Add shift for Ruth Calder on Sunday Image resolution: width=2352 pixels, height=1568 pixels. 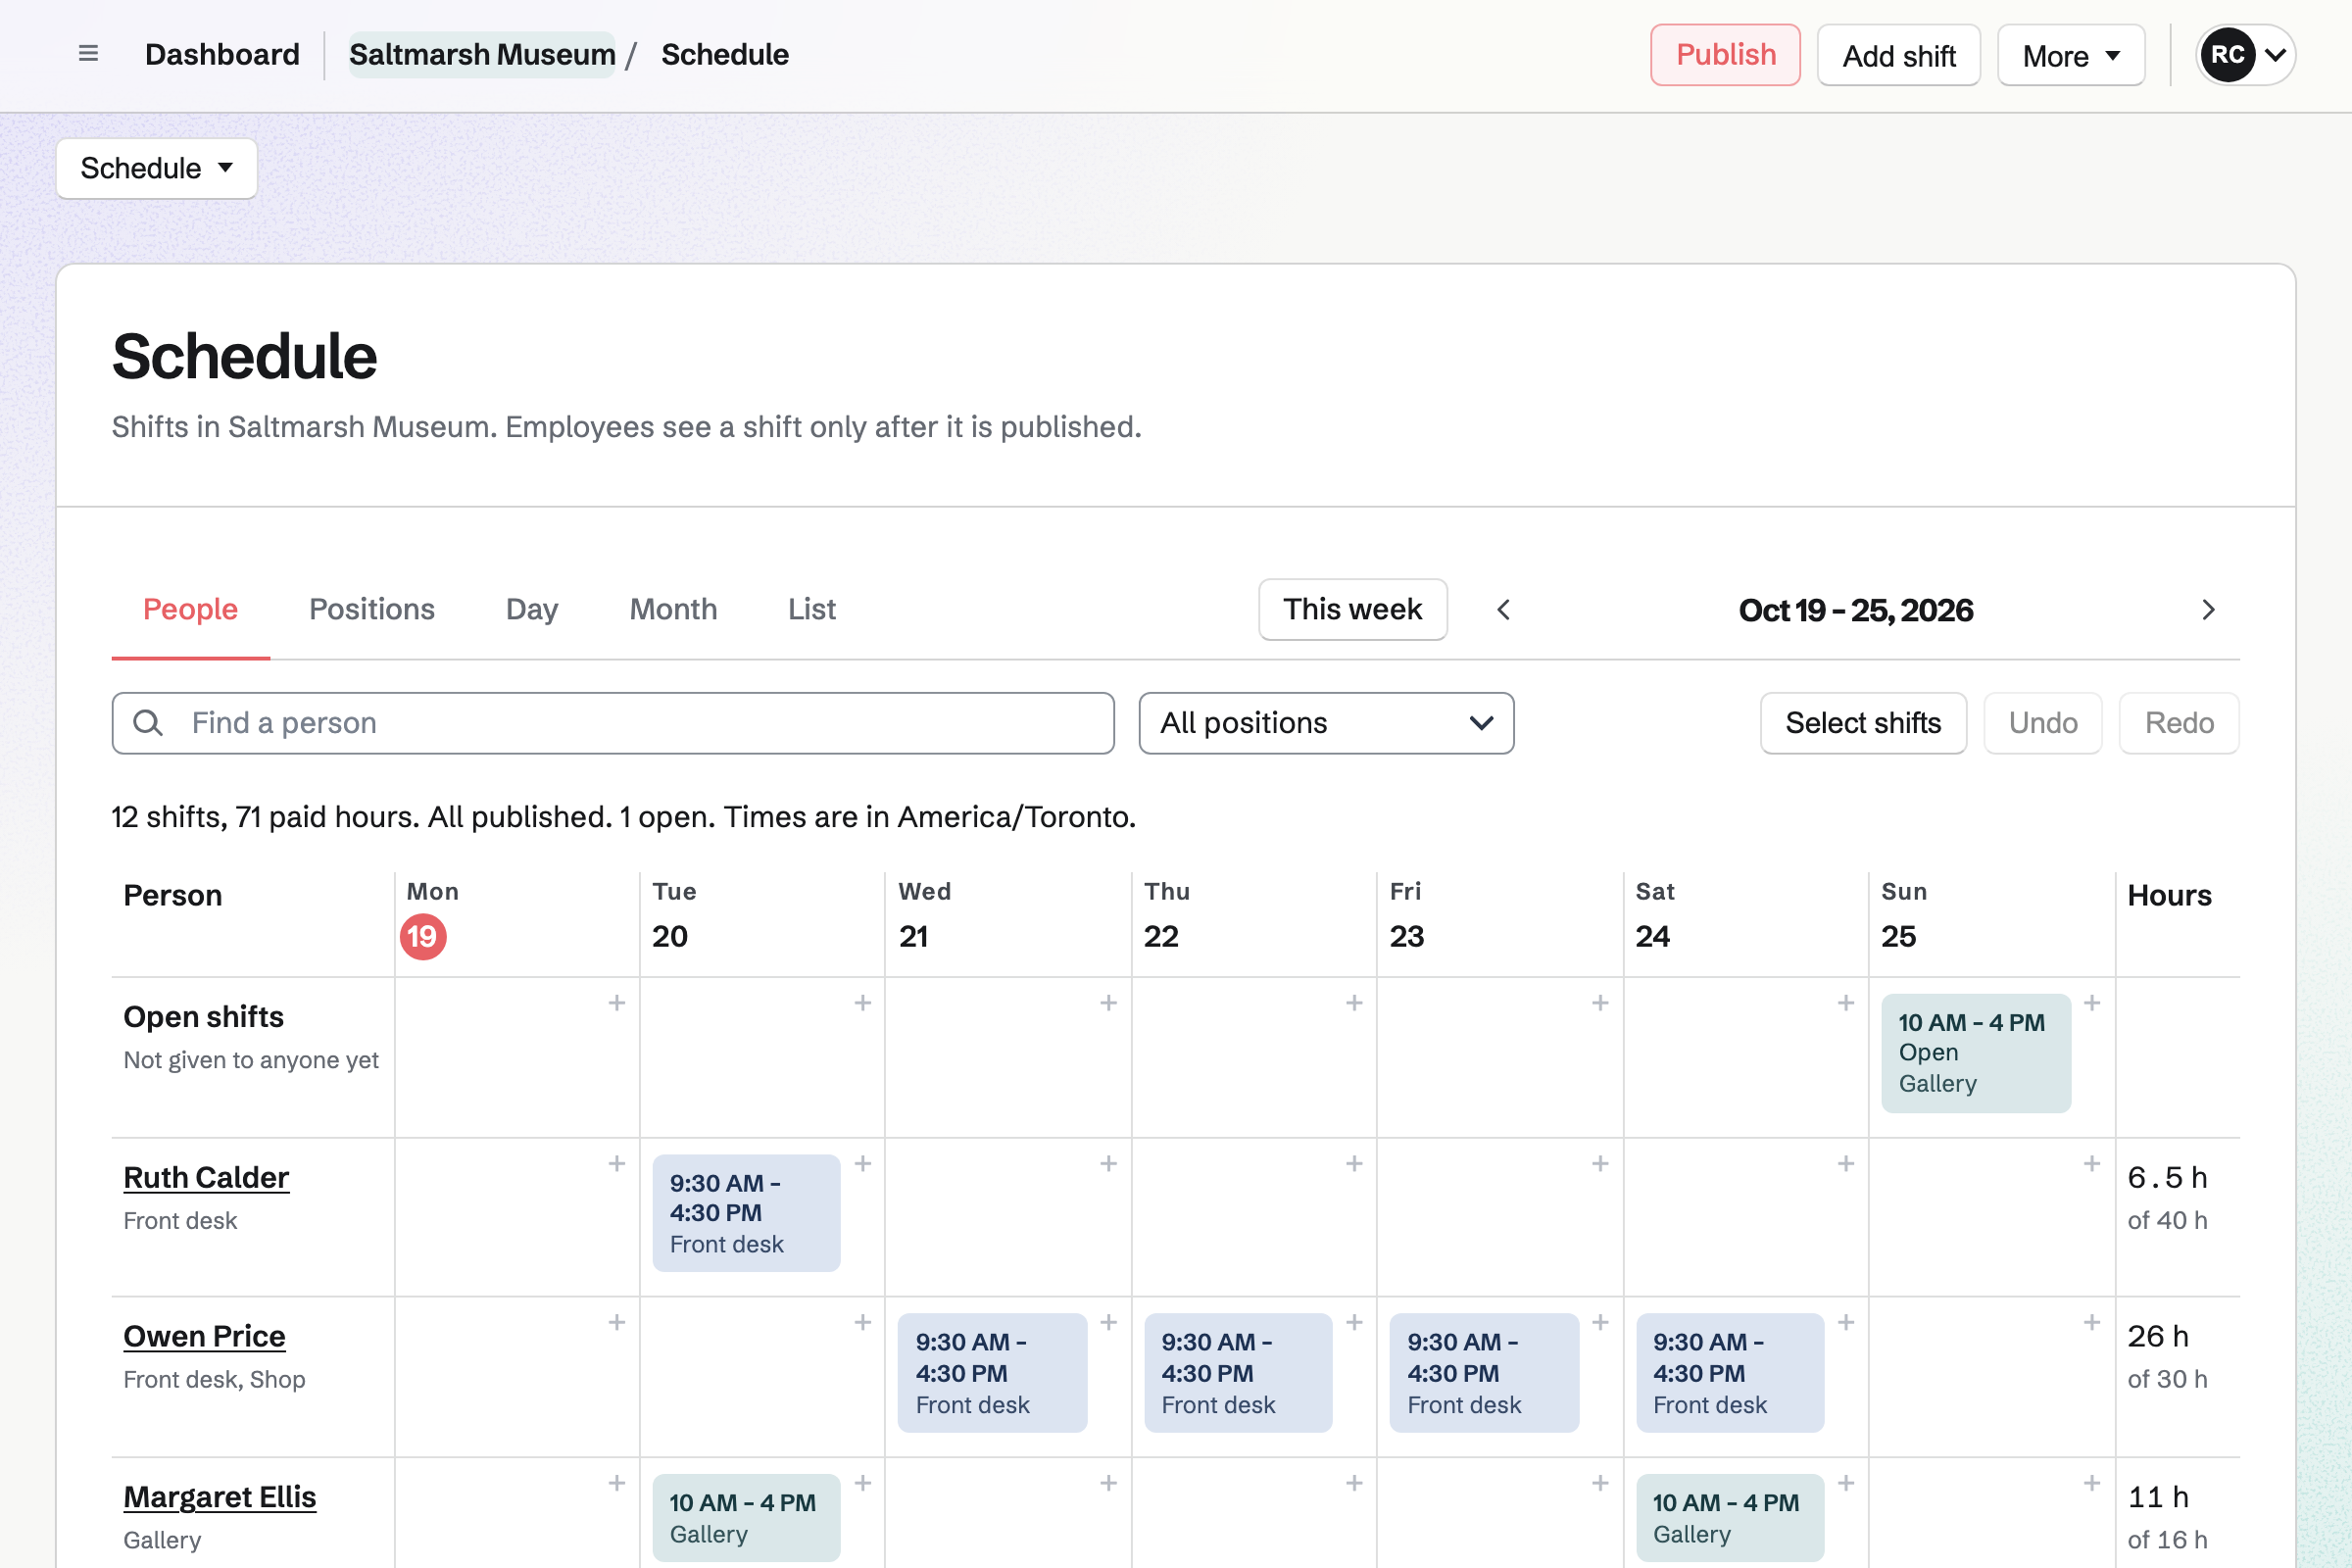[2092, 1164]
